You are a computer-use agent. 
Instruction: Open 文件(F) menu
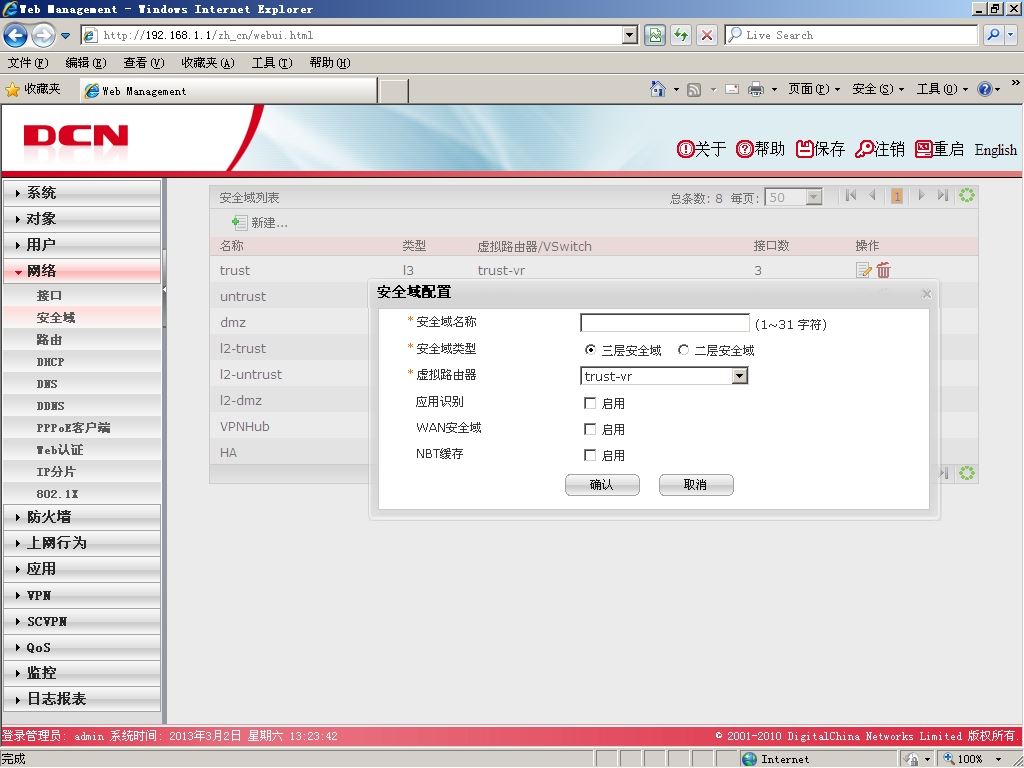pyautogui.click(x=28, y=63)
